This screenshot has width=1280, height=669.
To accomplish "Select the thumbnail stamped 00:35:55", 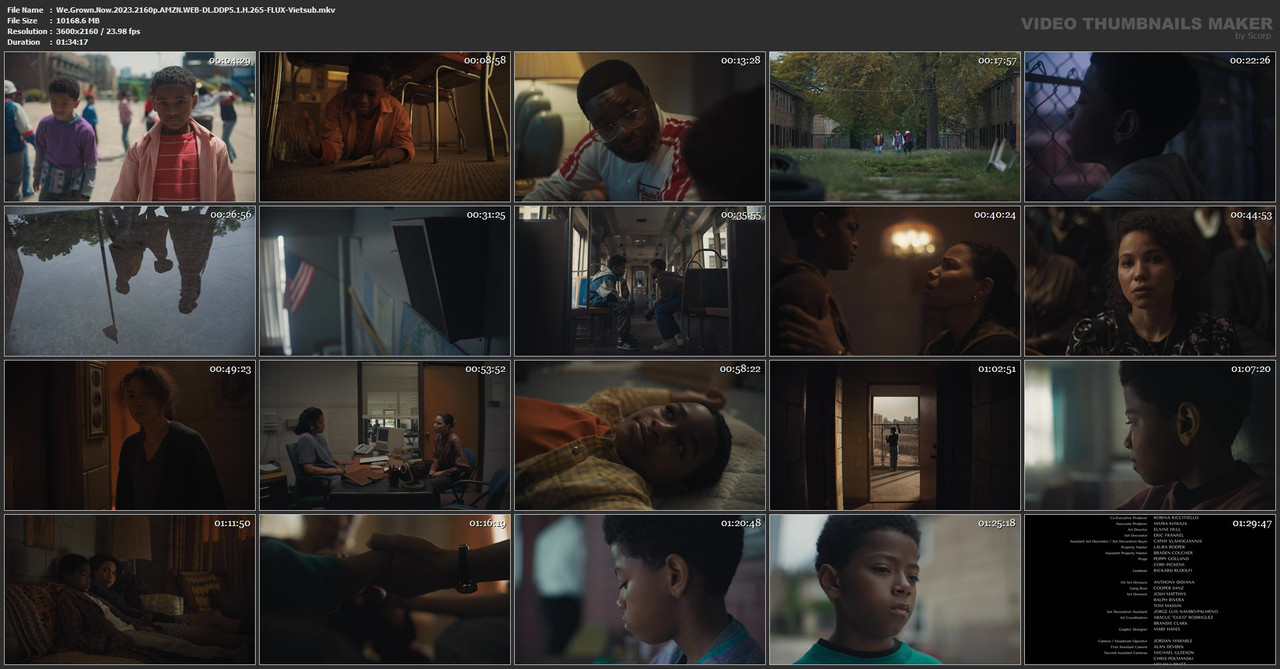I will (x=640, y=281).
